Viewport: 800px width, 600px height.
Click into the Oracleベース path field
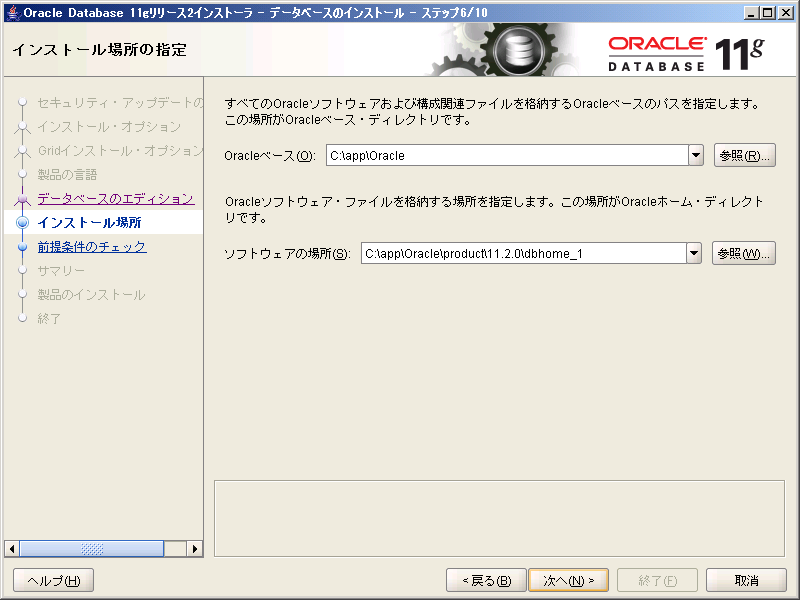[505, 156]
